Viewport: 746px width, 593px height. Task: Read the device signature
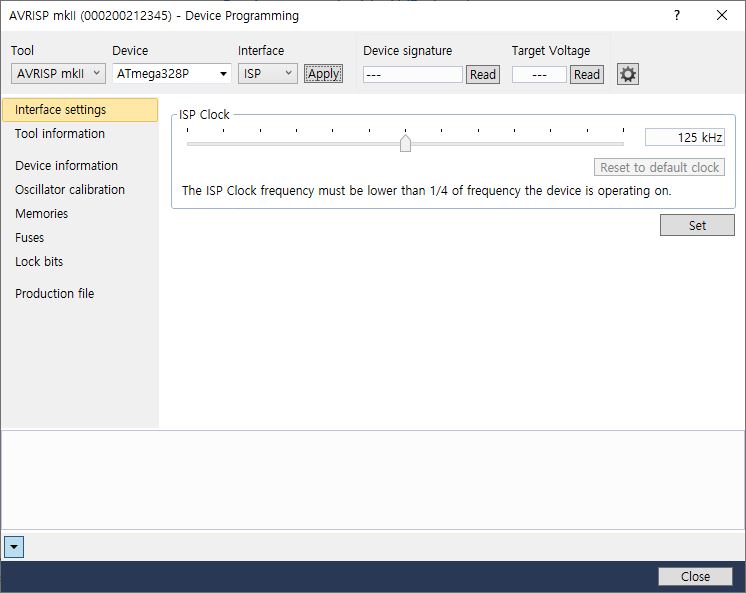point(482,74)
